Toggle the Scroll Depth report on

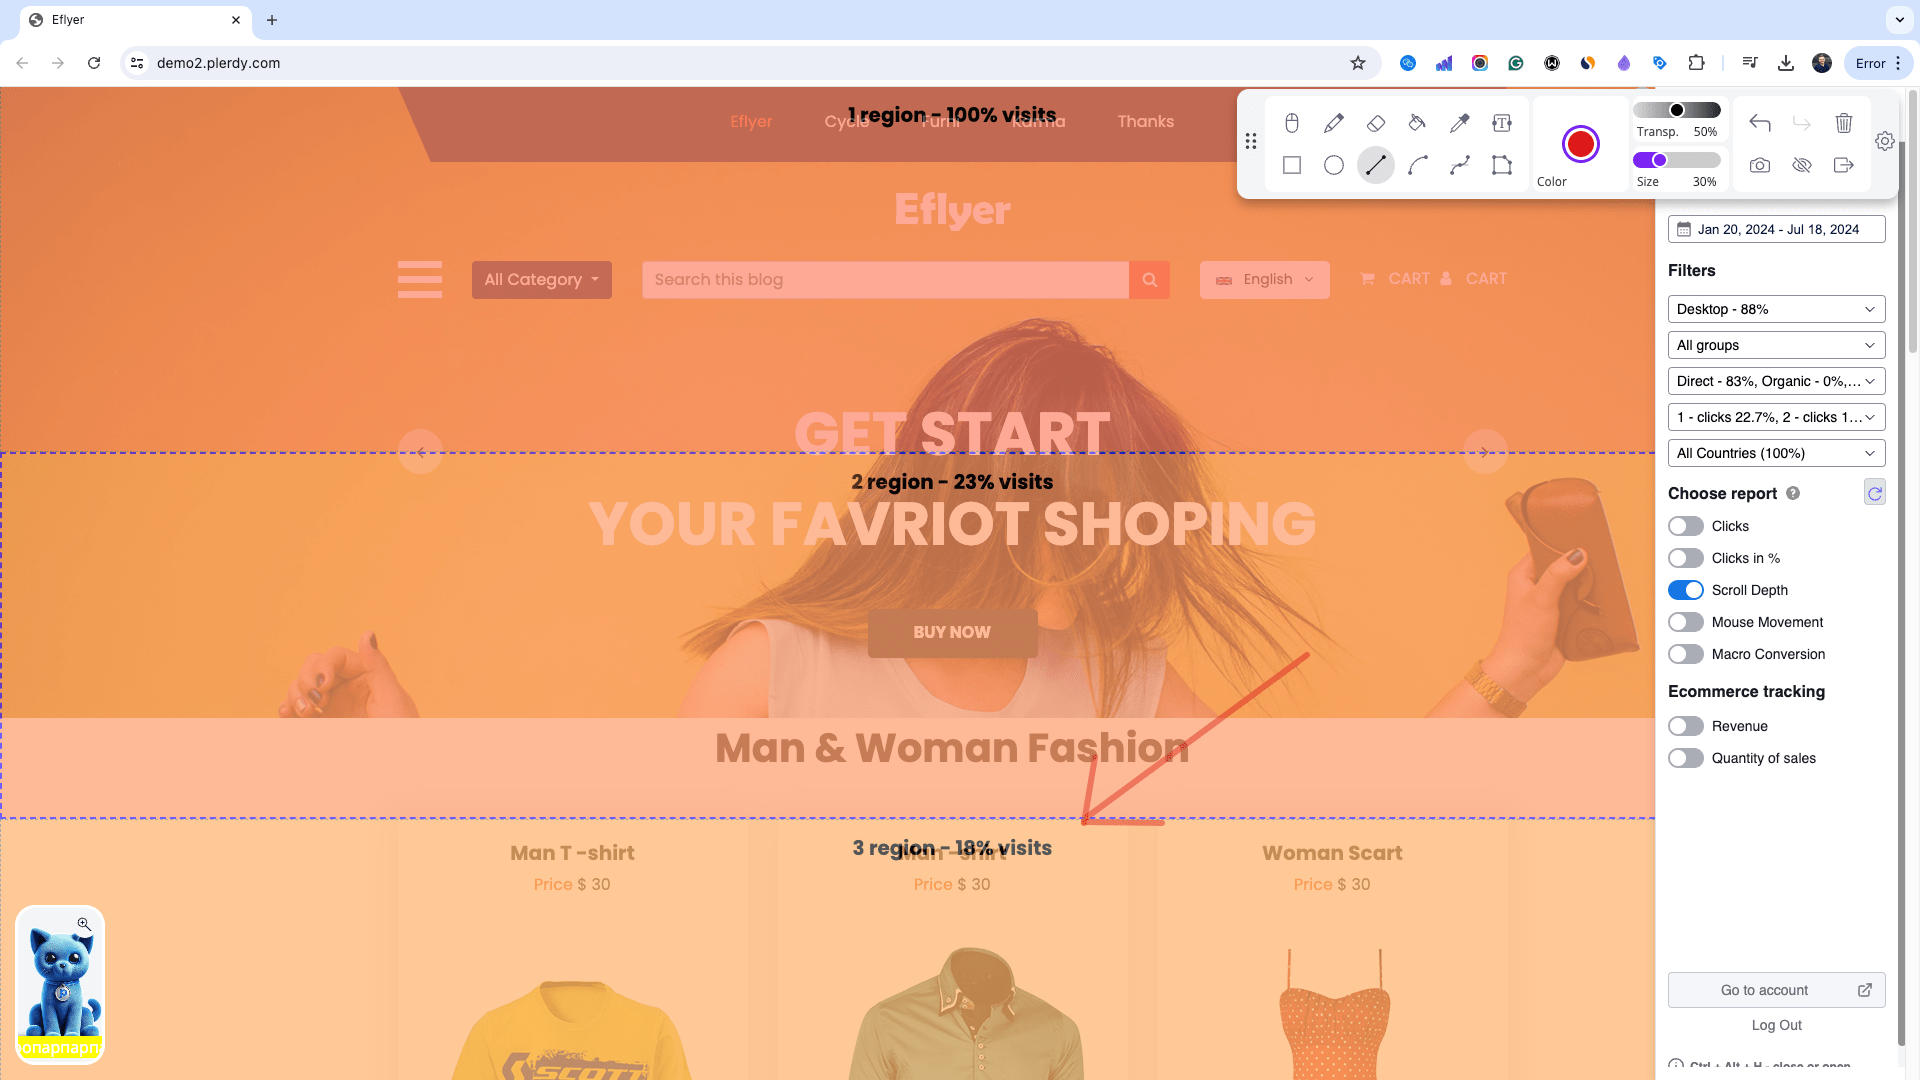point(1685,589)
